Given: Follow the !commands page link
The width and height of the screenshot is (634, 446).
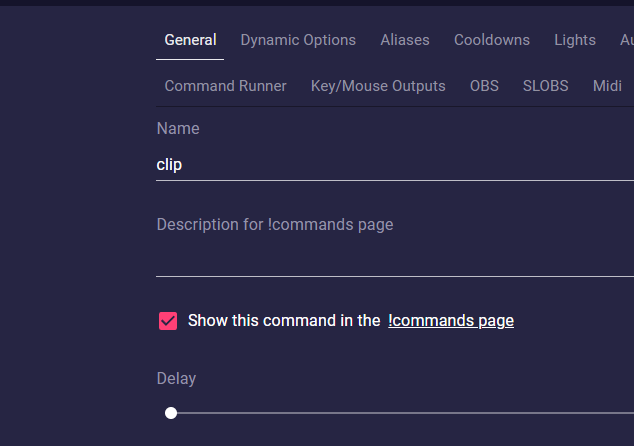Looking at the screenshot, I should (x=451, y=321).
